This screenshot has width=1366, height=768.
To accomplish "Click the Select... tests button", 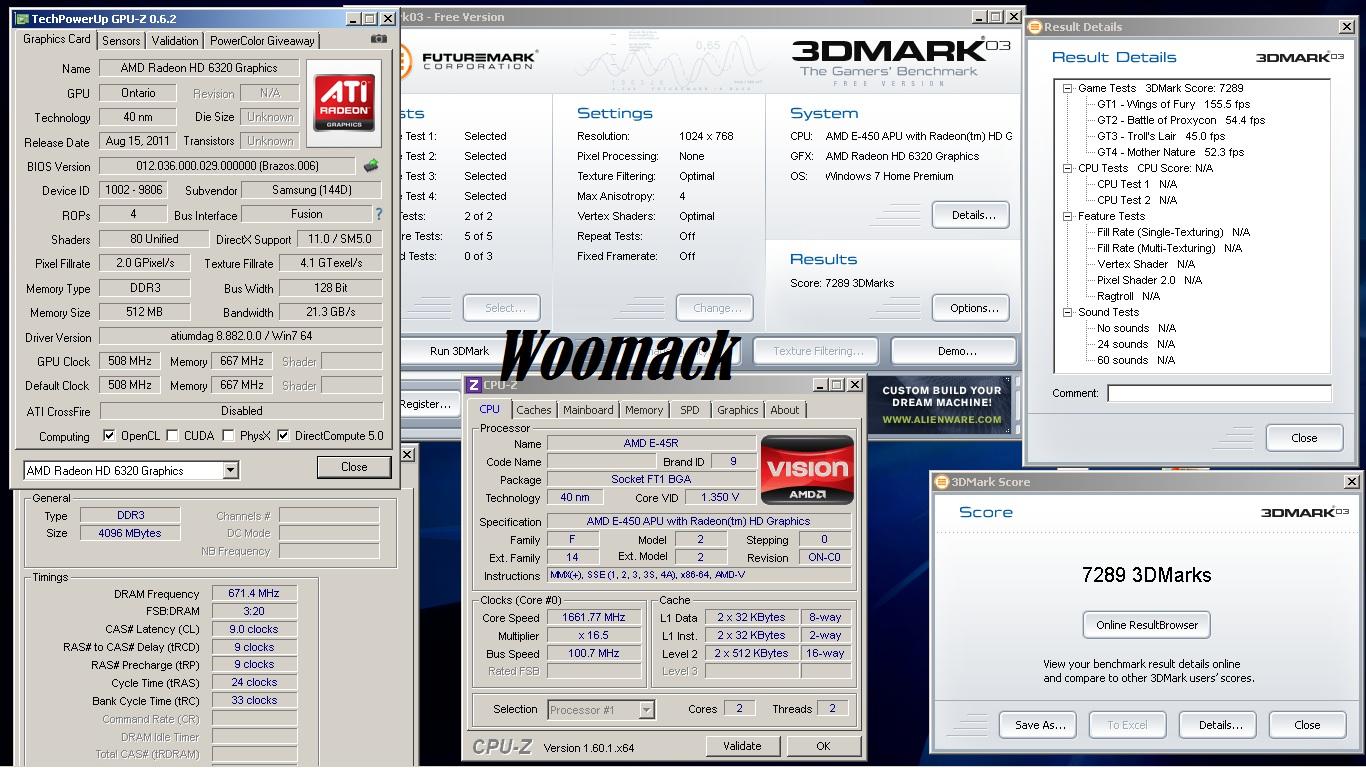I will [x=502, y=308].
